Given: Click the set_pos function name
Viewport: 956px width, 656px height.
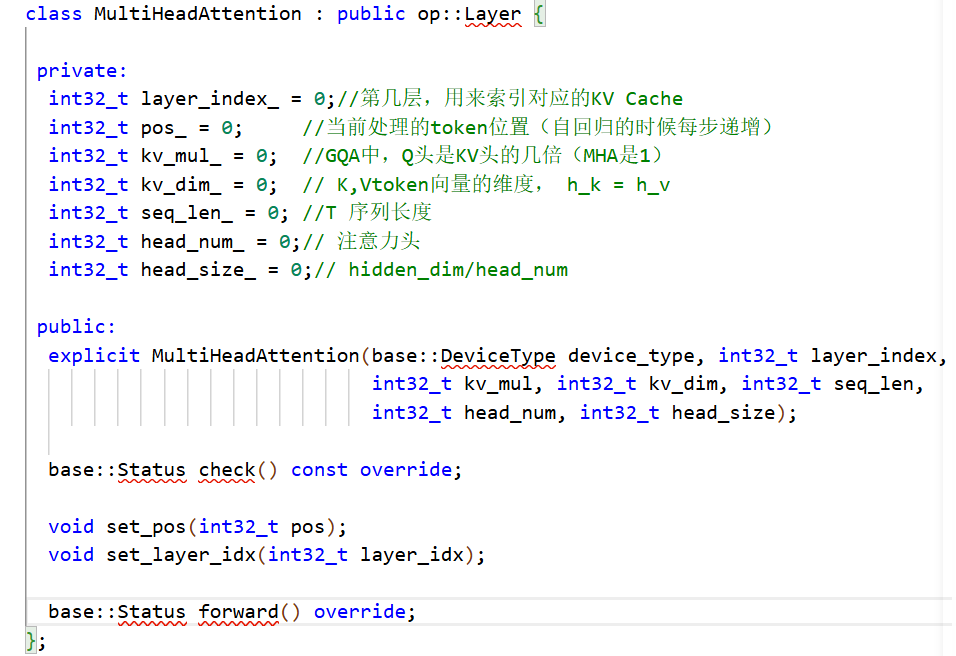Looking at the screenshot, I should [x=146, y=527].
